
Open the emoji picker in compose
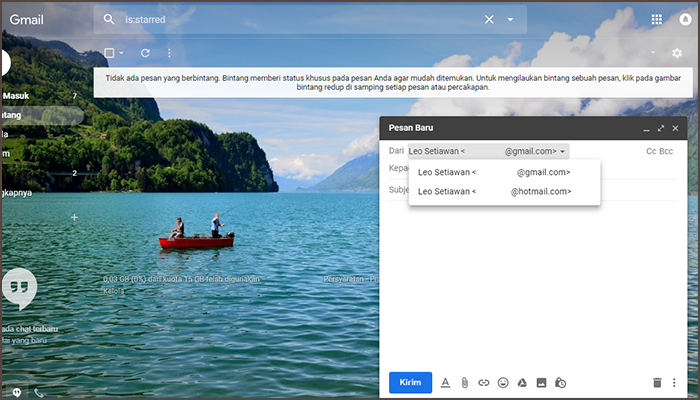coord(503,382)
